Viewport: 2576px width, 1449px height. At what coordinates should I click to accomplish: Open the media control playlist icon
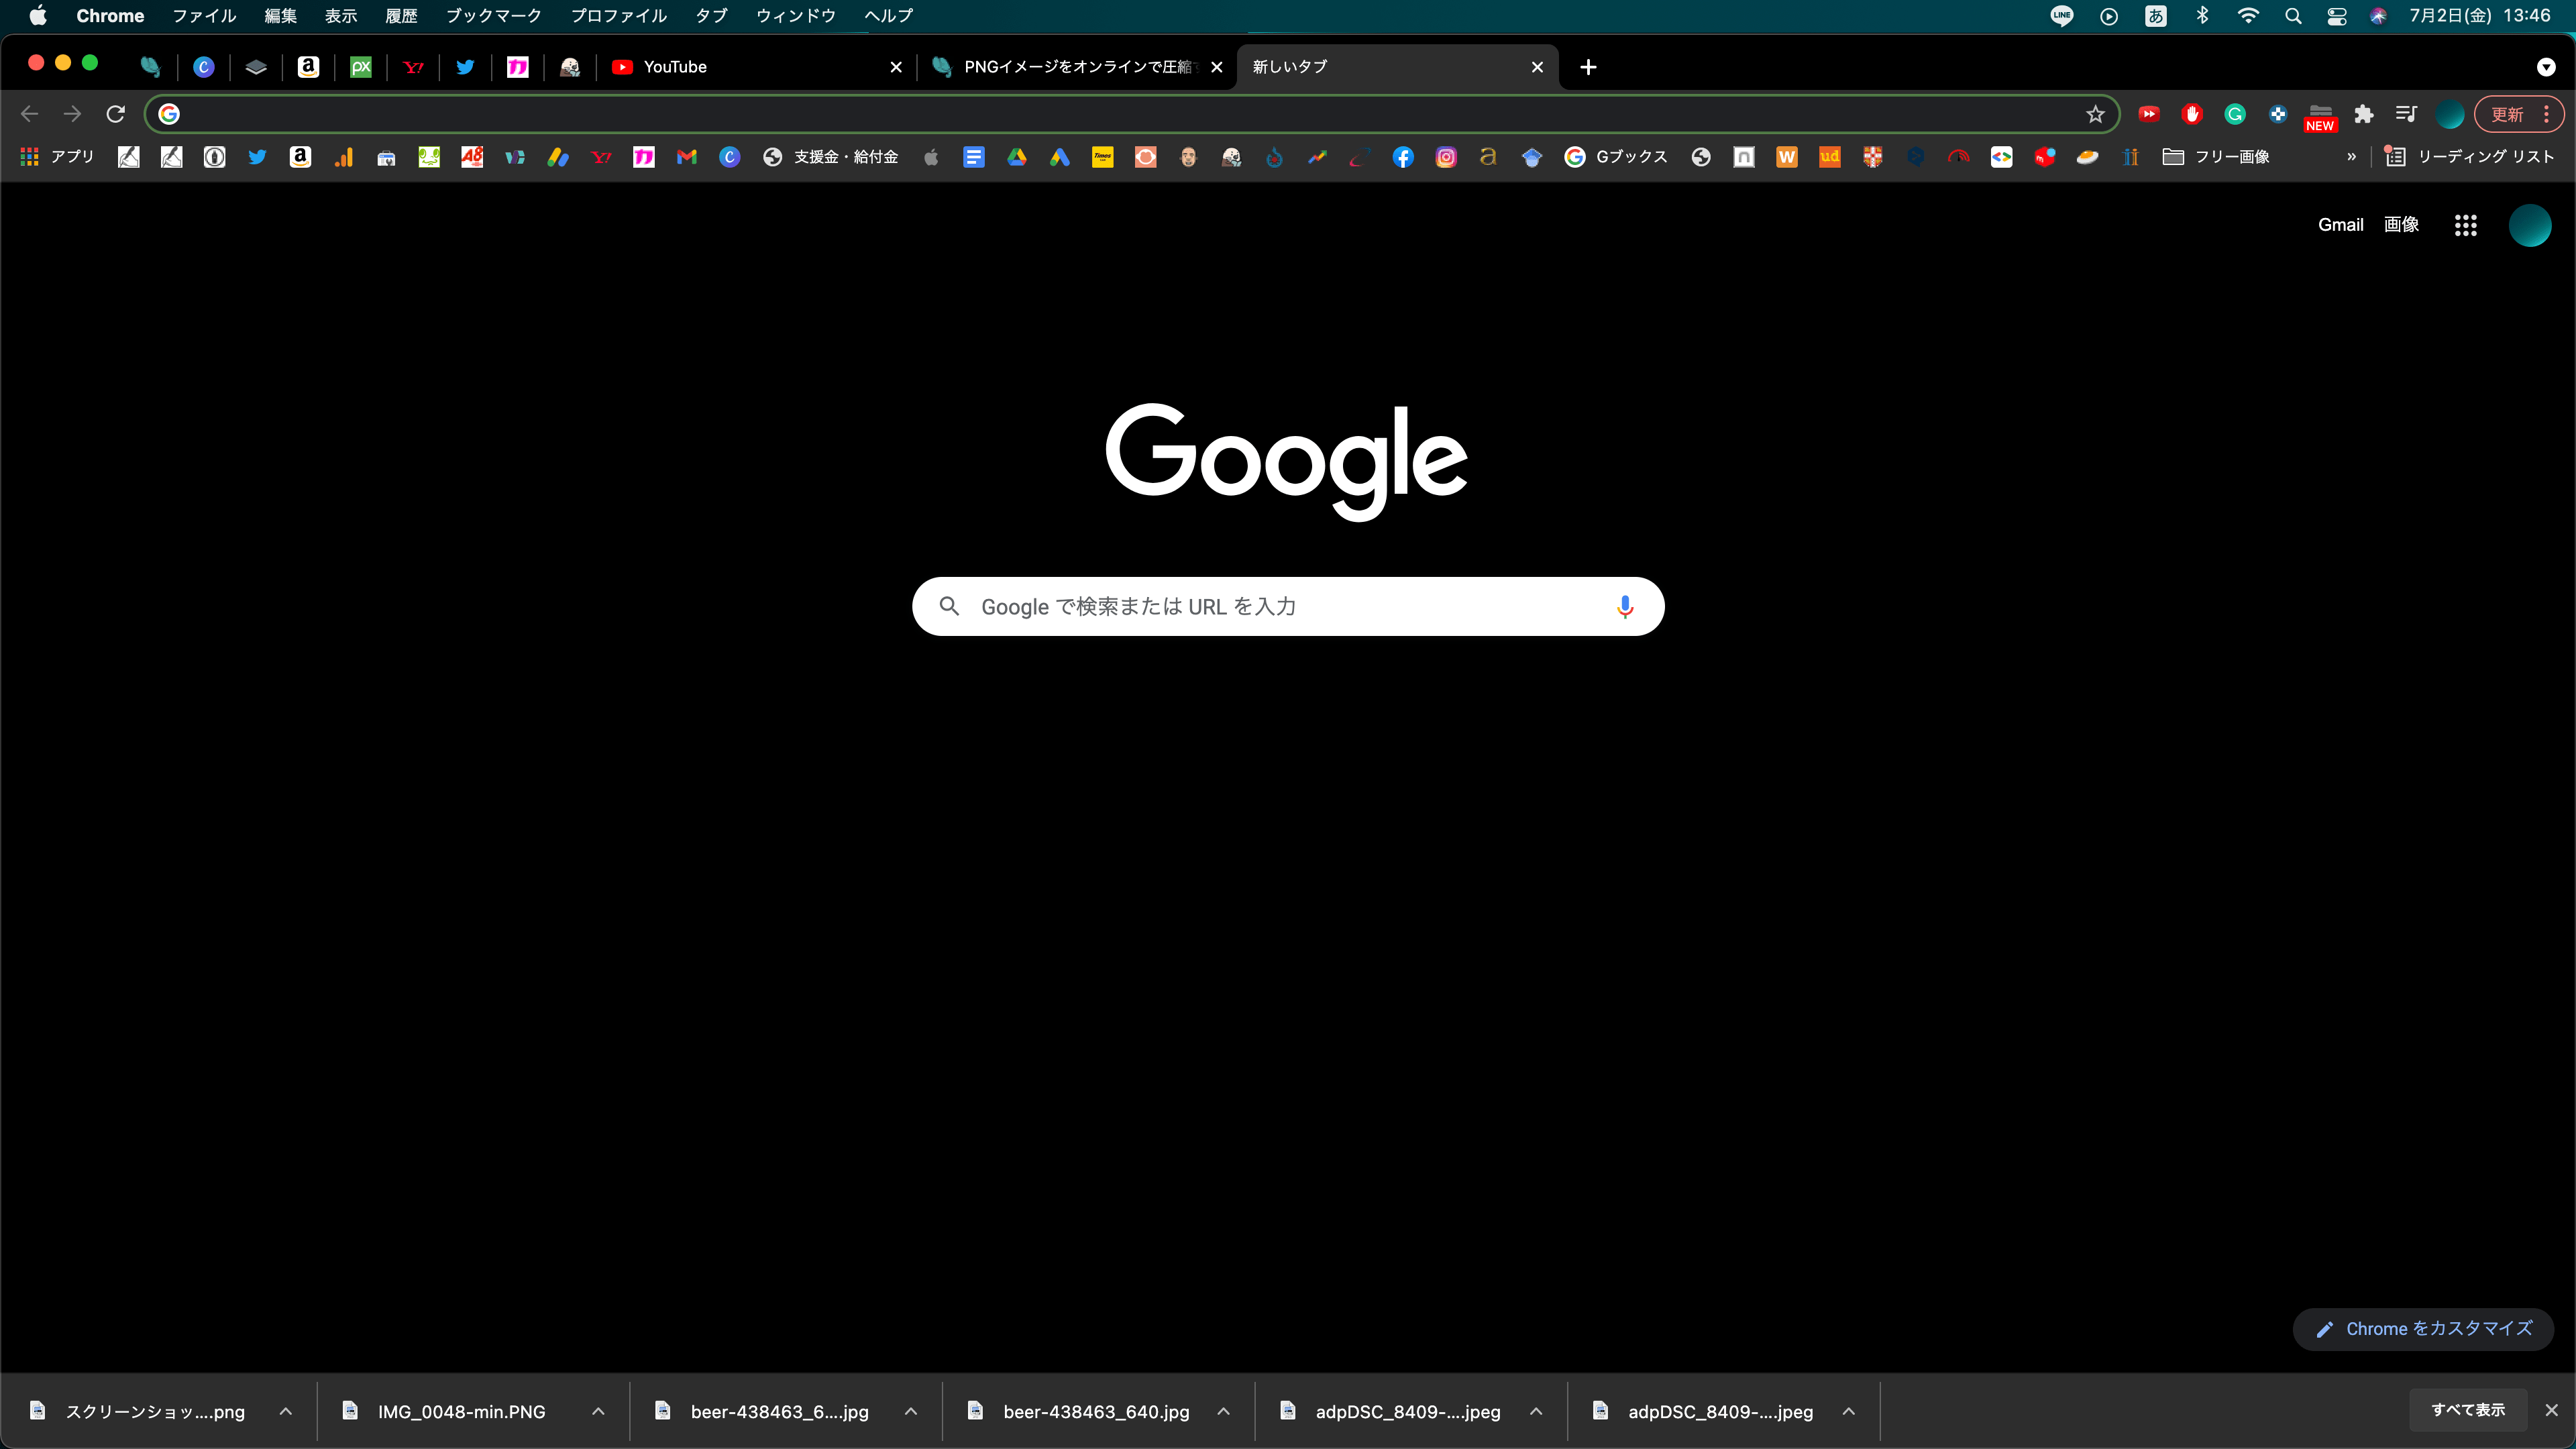click(x=2406, y=114)
